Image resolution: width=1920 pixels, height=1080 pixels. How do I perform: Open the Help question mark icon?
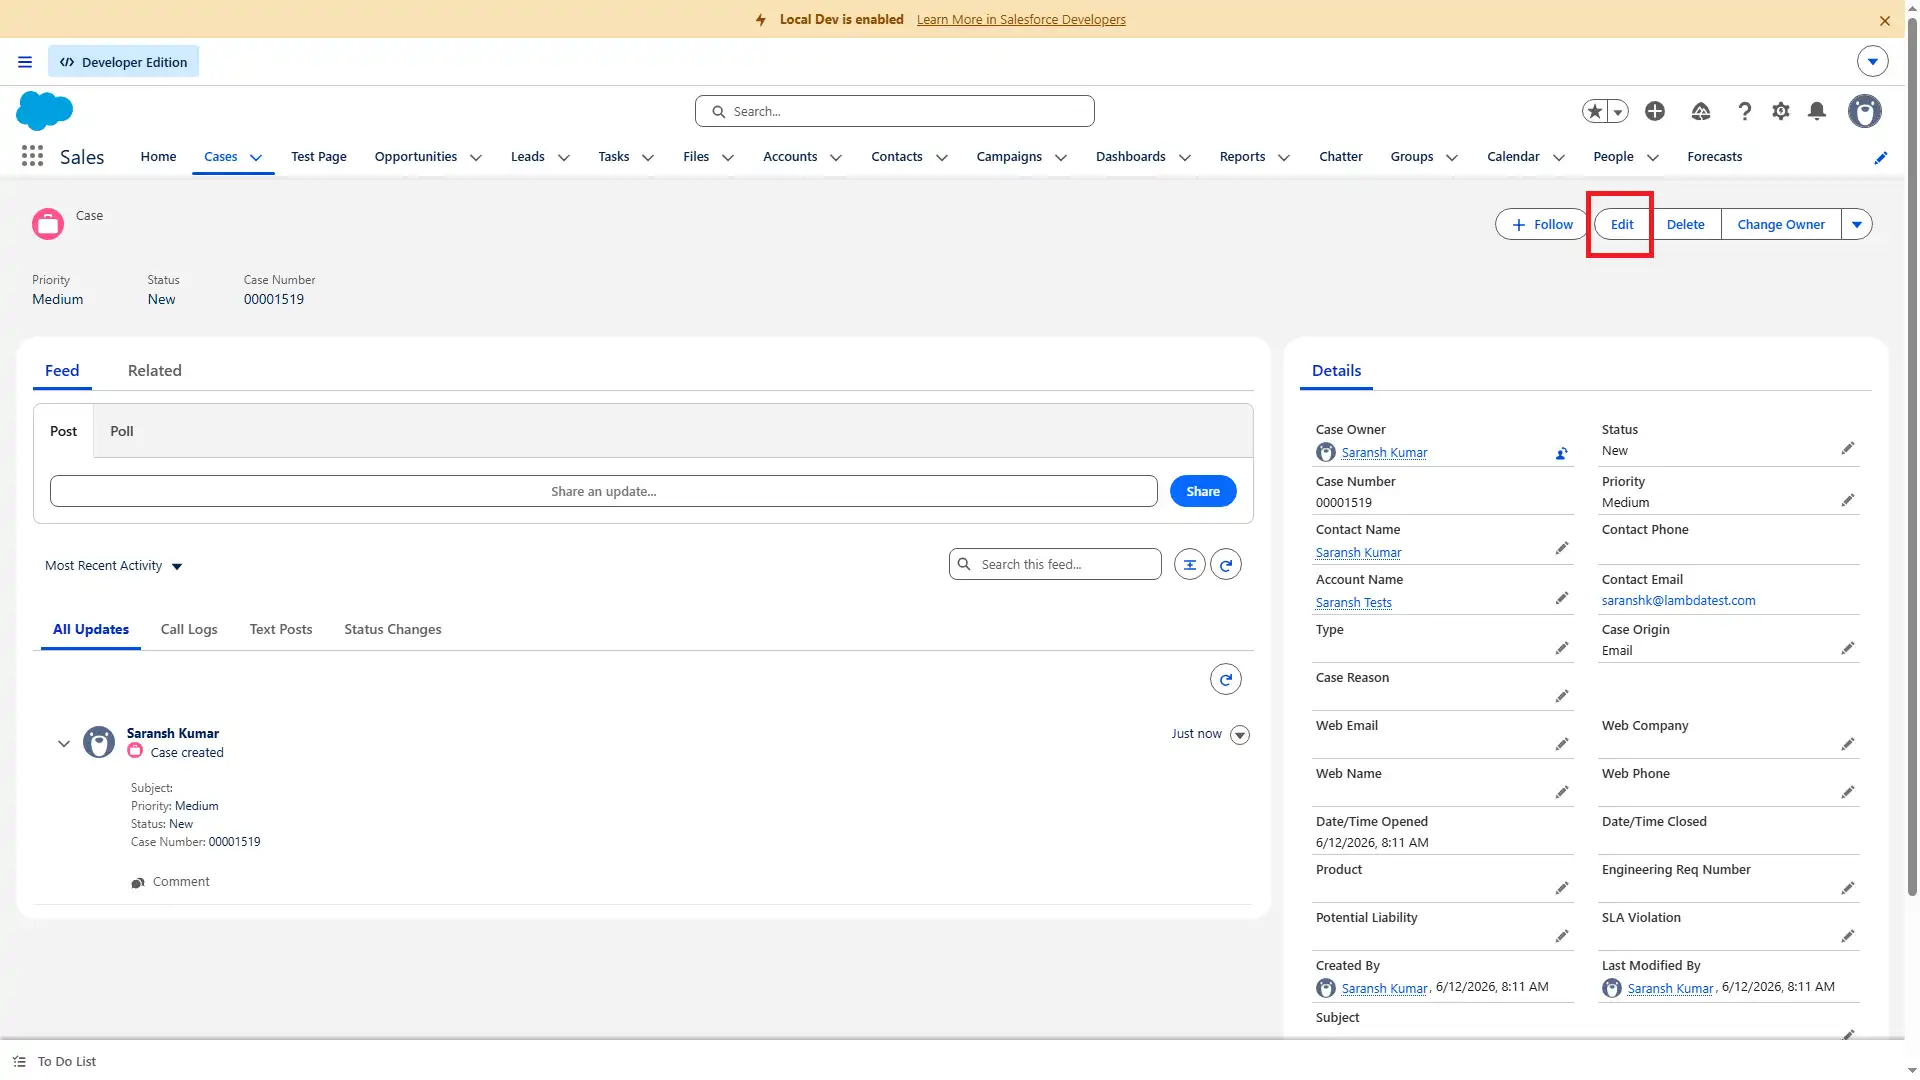point(1745,111)
